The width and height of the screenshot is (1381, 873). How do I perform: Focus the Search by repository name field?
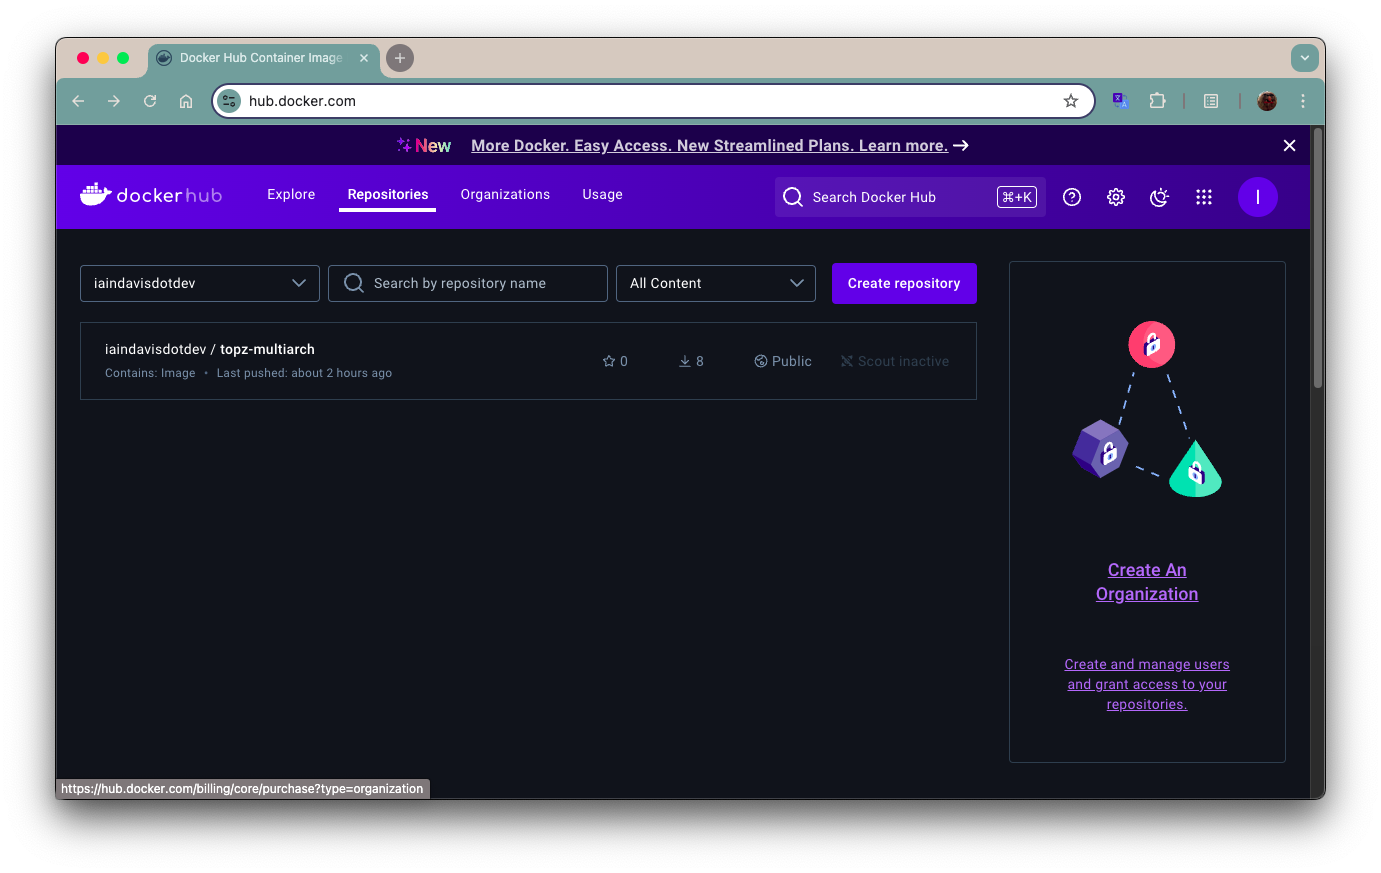tap(468, 283)
